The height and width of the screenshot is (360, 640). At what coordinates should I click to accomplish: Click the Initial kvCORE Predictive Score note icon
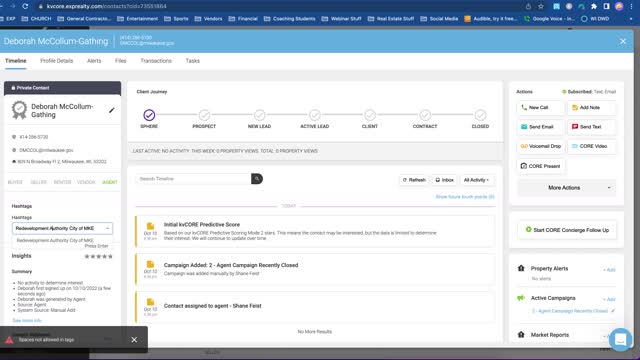tap(150, 226)
